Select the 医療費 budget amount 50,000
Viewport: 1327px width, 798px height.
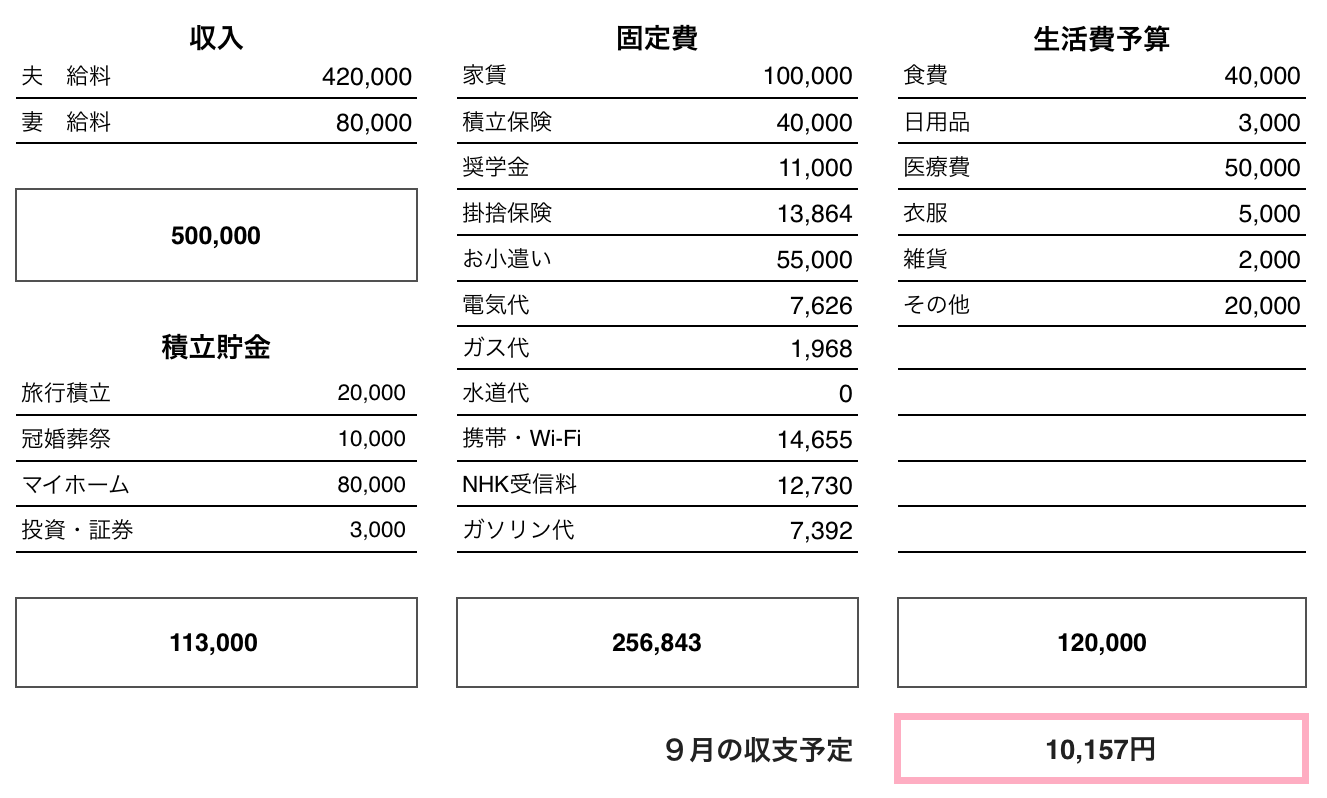tap(1262, 168)
